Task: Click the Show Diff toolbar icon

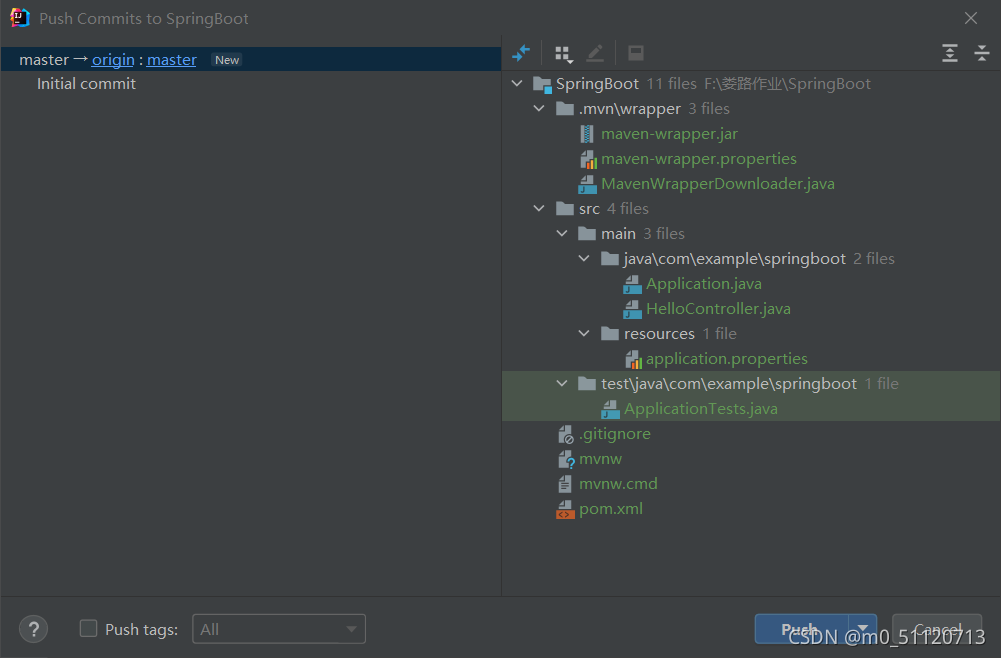Action: [x=521, y=54]
